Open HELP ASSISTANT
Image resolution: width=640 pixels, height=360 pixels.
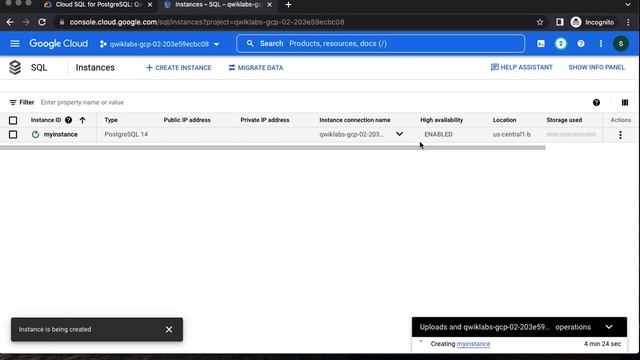click(522, 67)
